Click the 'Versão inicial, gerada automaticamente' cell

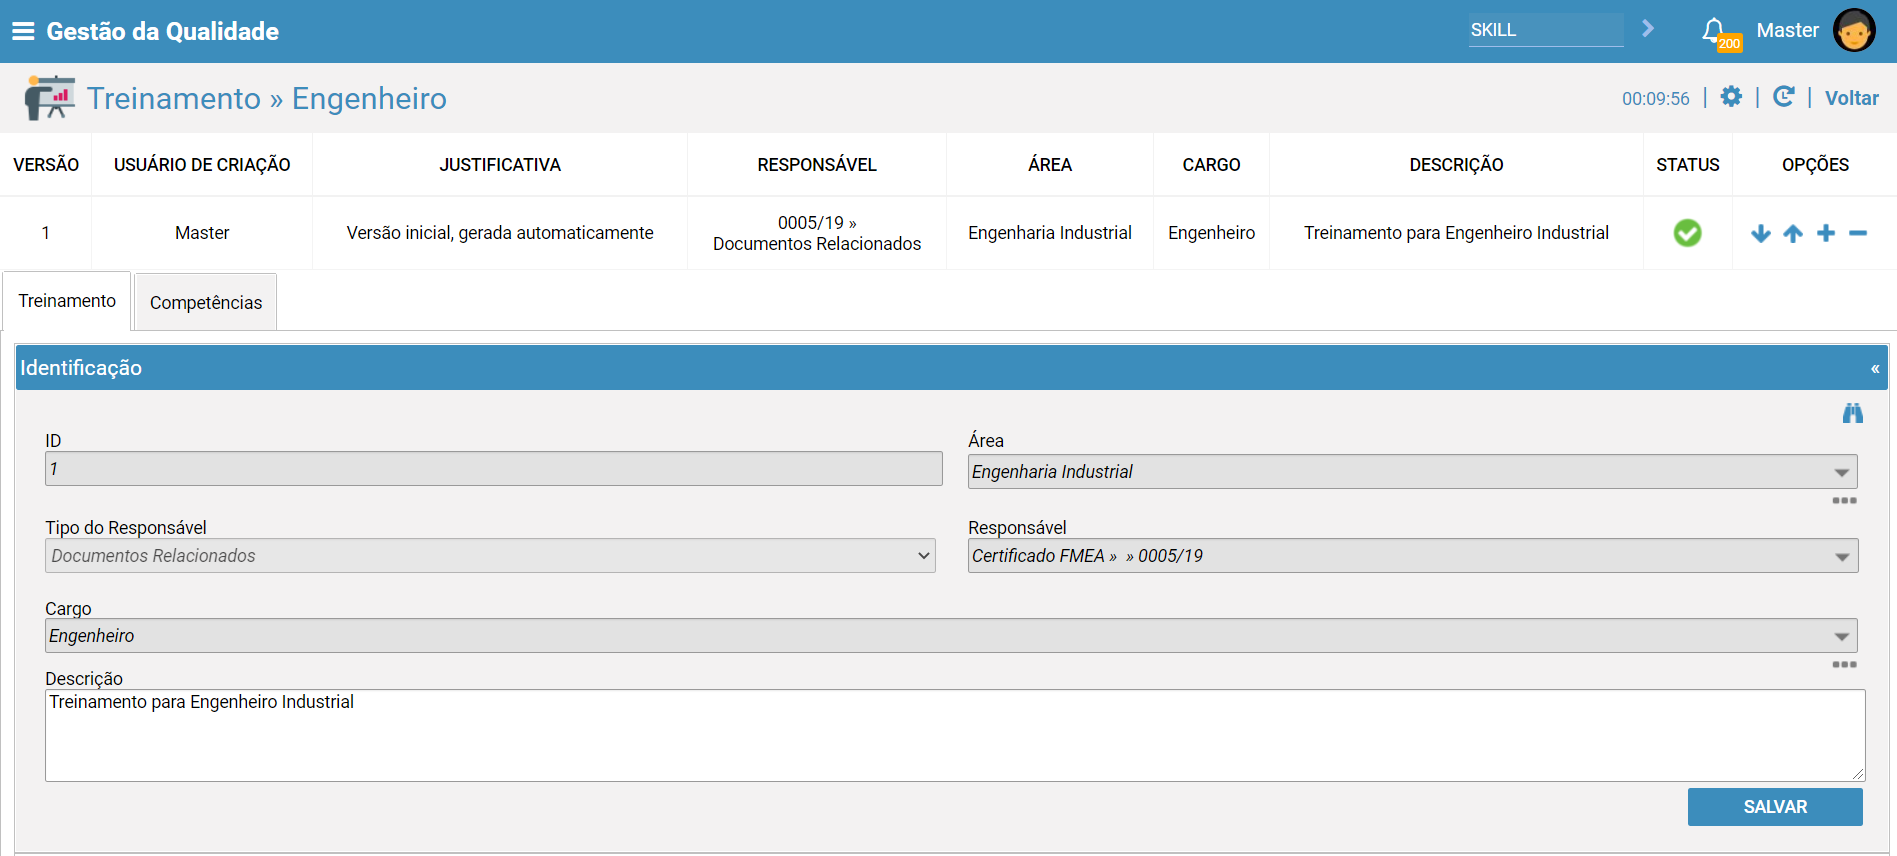coord(500,233)
